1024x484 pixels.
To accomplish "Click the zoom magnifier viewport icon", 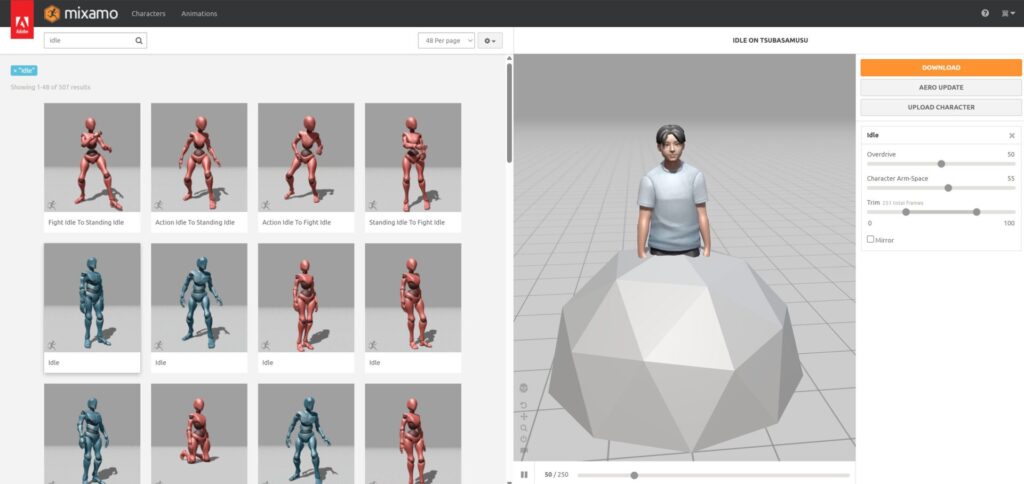I will [524, 428].
